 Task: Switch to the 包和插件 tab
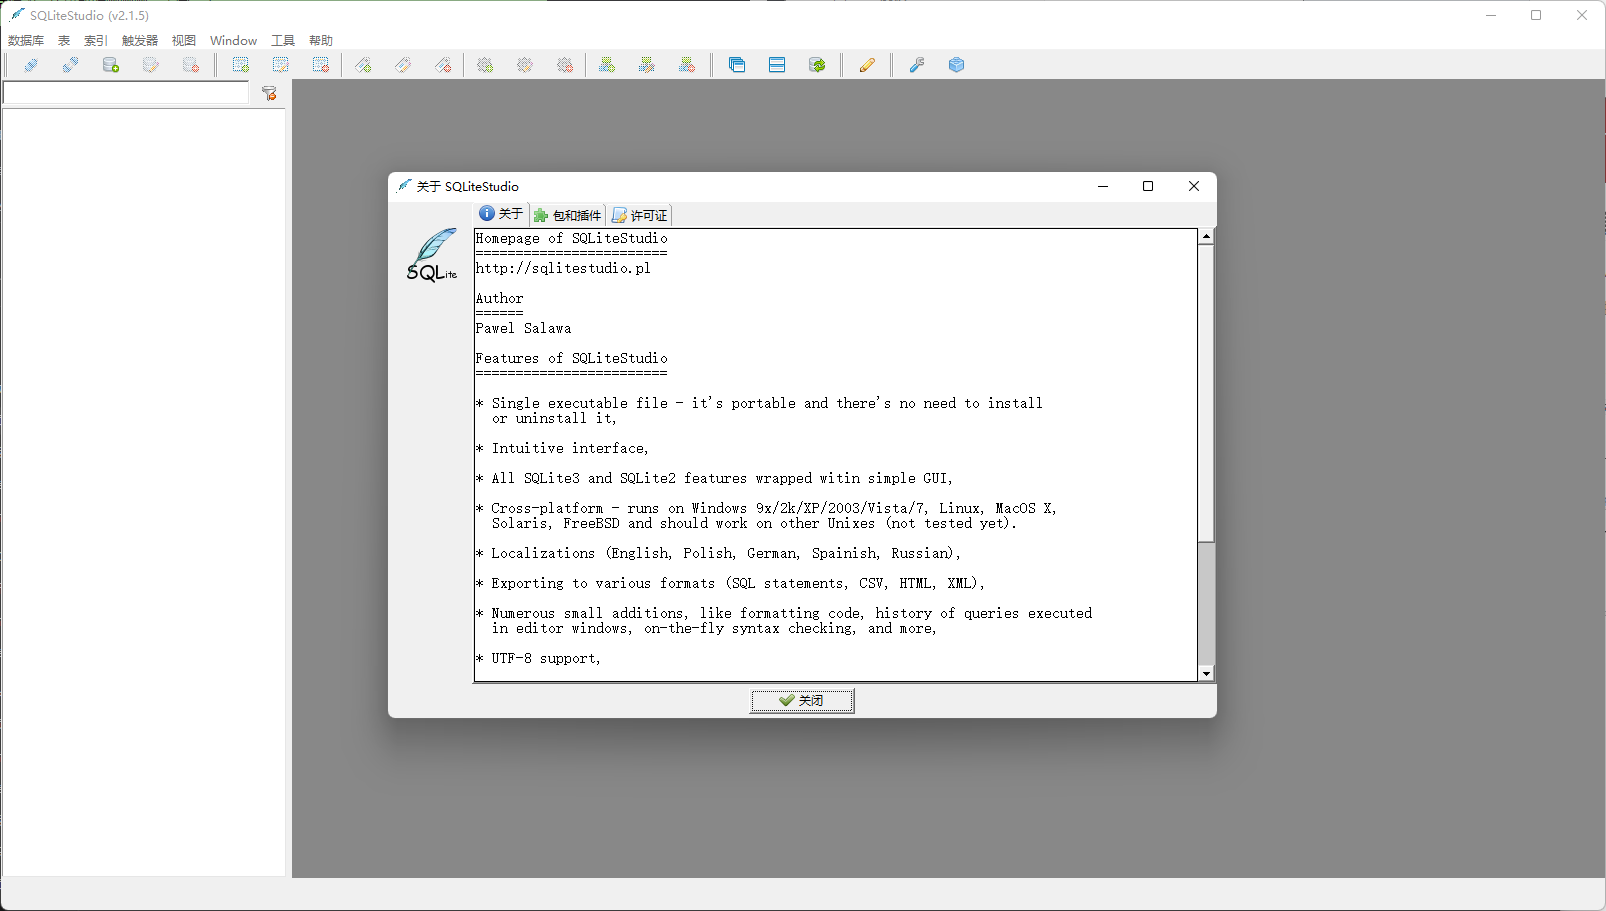click(568, 215)
